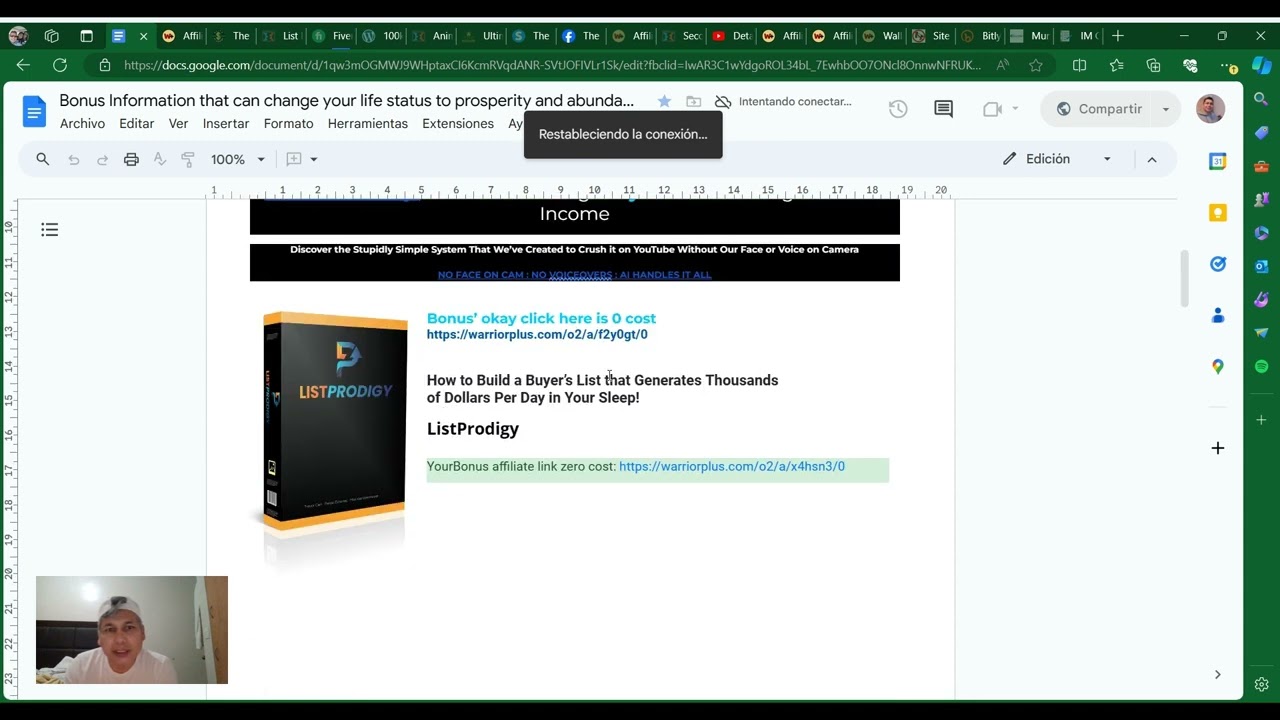The height and width of the screenshot is (720, 1280).
Task: Switch to the Five browser tab
Action: pyautogui.click(x=332, y=36)
